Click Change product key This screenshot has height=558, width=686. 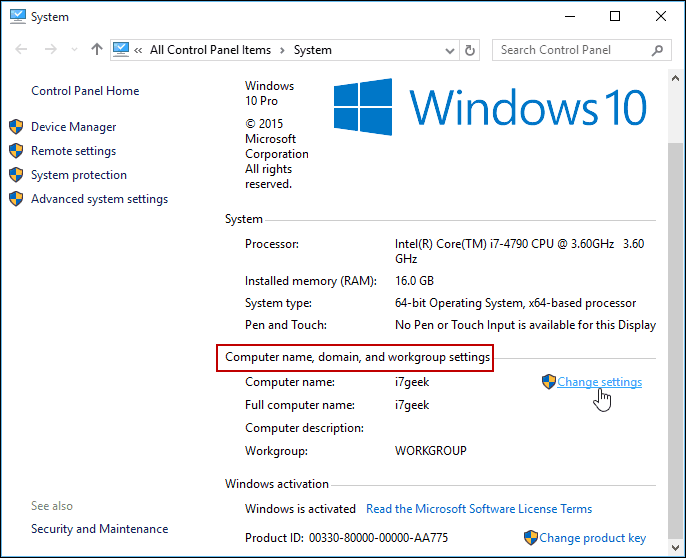pyautogui.click(x=592, y=538)
